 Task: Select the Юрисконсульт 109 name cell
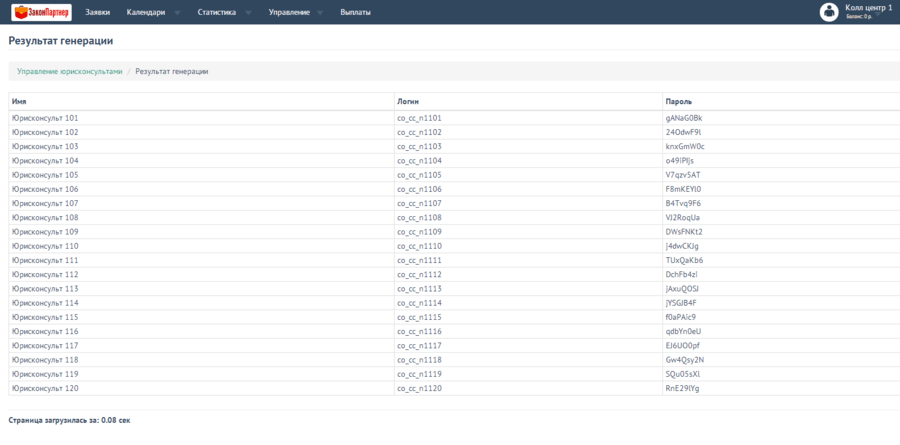(x=201, y=232)
